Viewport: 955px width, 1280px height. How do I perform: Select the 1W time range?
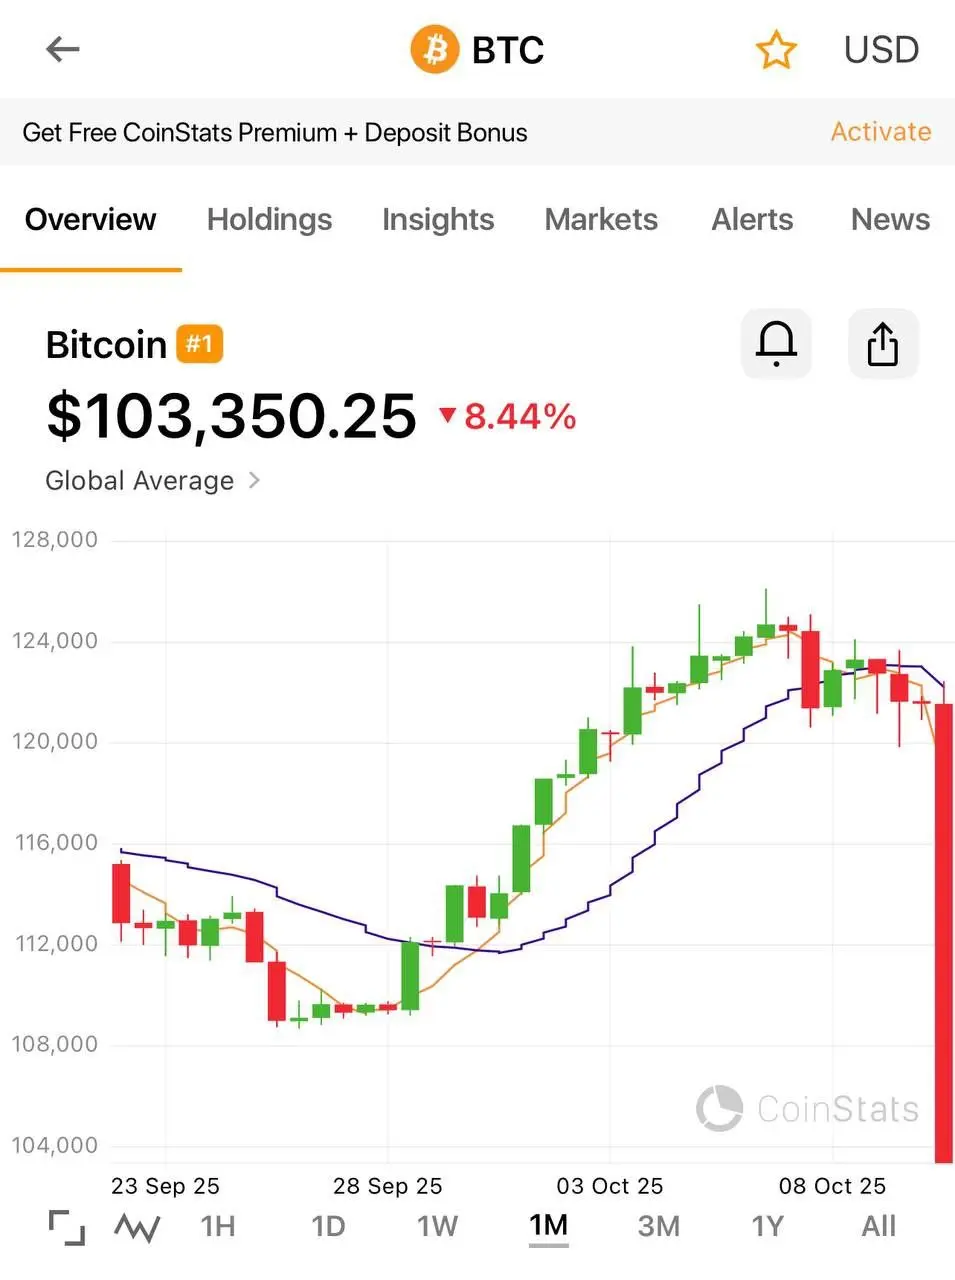tap(437, 1226)
